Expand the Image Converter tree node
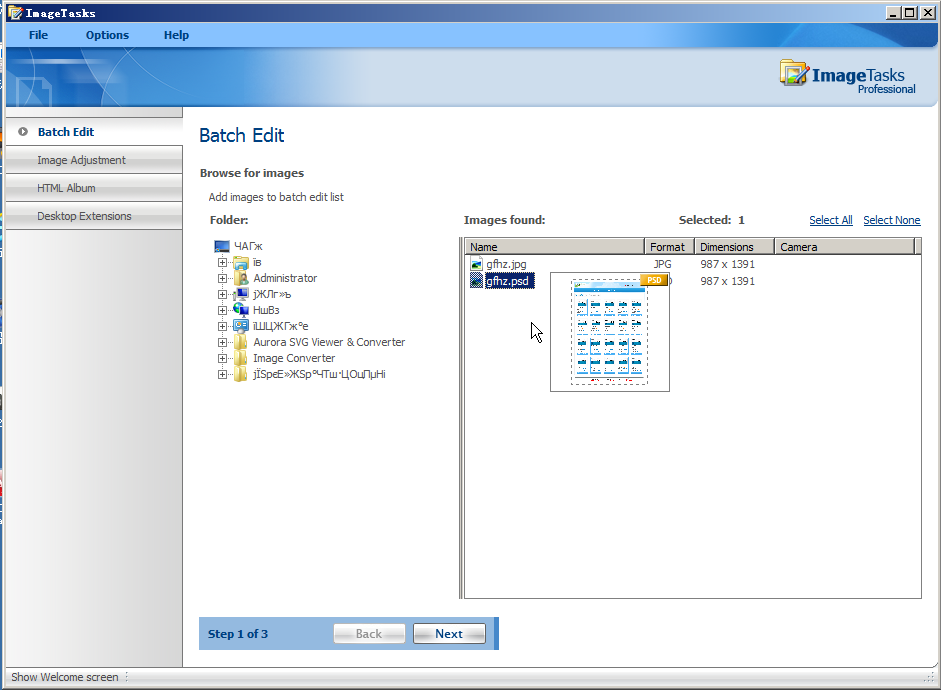The height and width of the screenshot is (690, 941). coord(222,358)
